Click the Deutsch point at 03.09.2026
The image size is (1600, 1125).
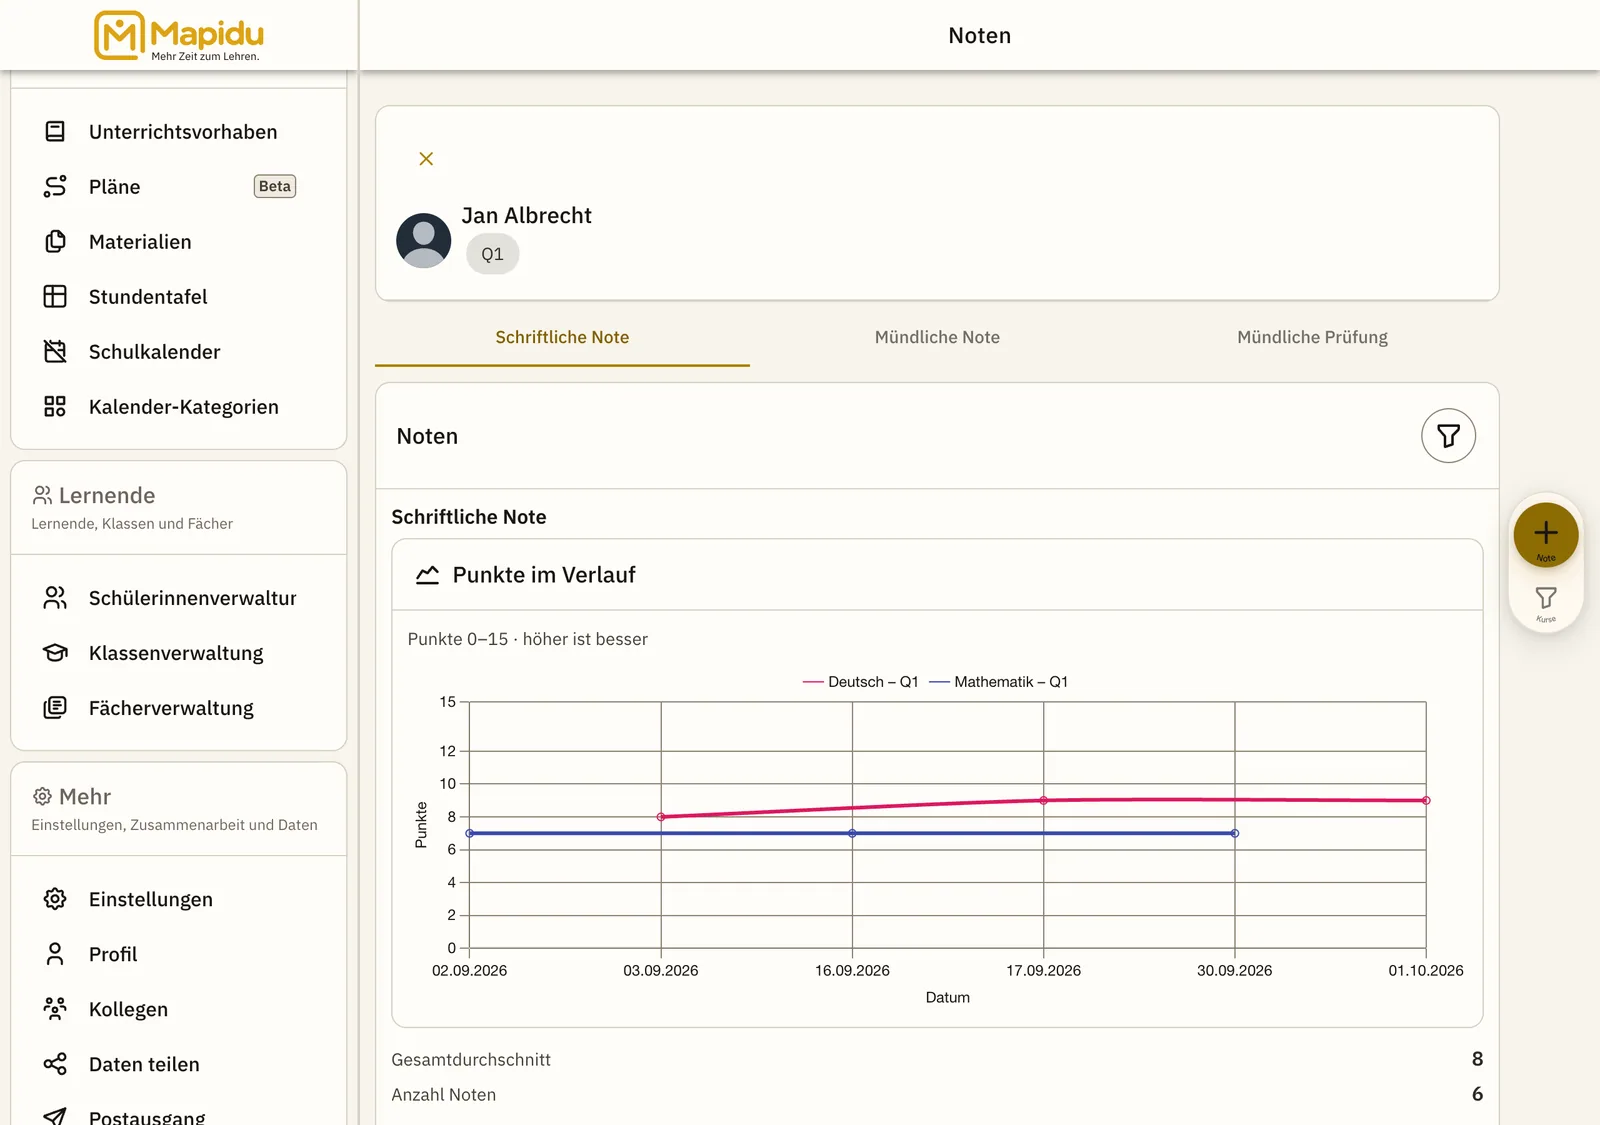(x=661, y=817)
